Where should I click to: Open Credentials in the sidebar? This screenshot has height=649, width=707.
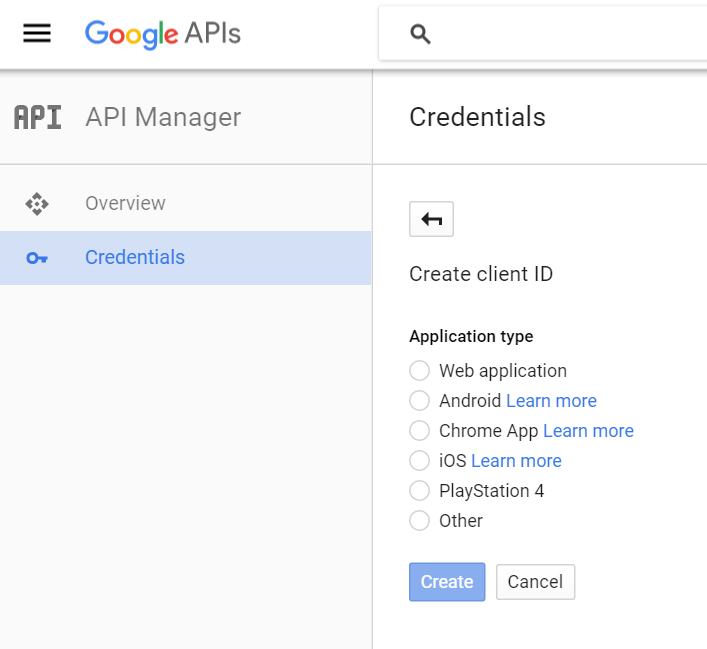click(185, 258)
